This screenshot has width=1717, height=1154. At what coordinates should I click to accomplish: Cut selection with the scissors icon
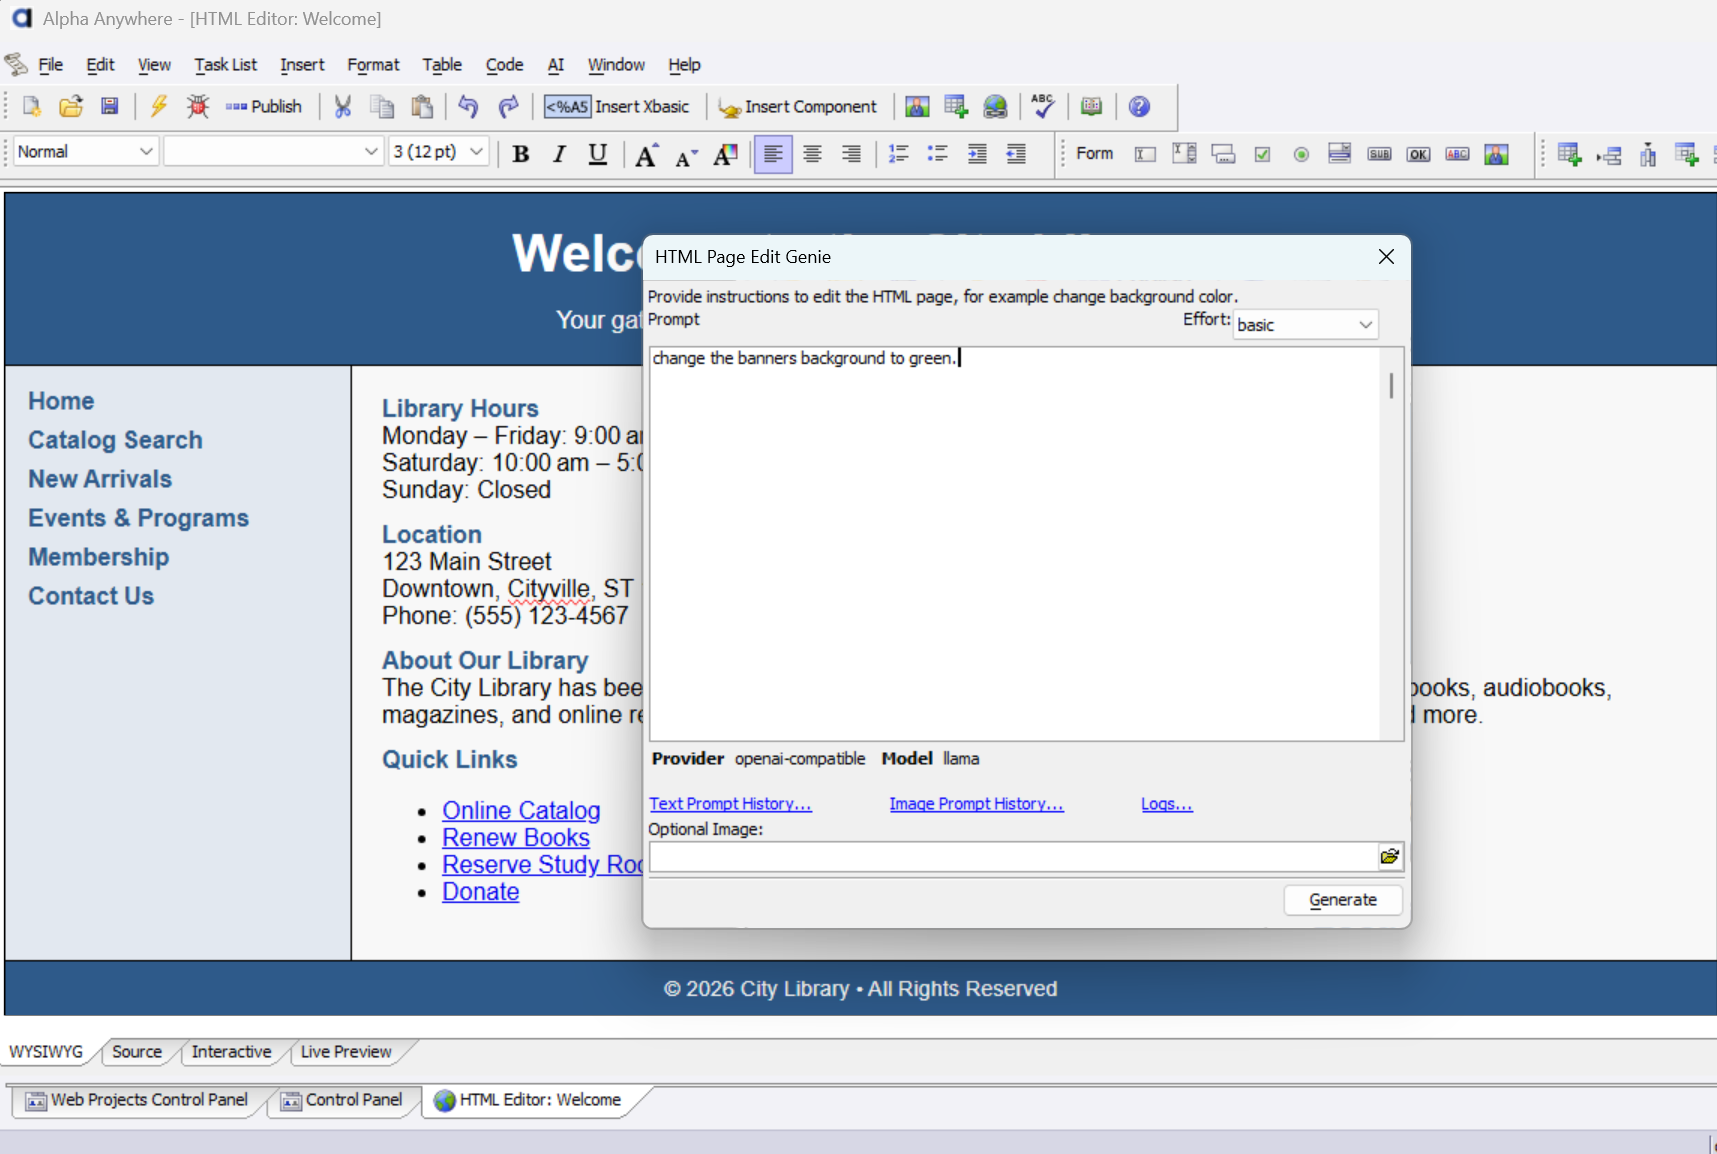click(343, 107)
